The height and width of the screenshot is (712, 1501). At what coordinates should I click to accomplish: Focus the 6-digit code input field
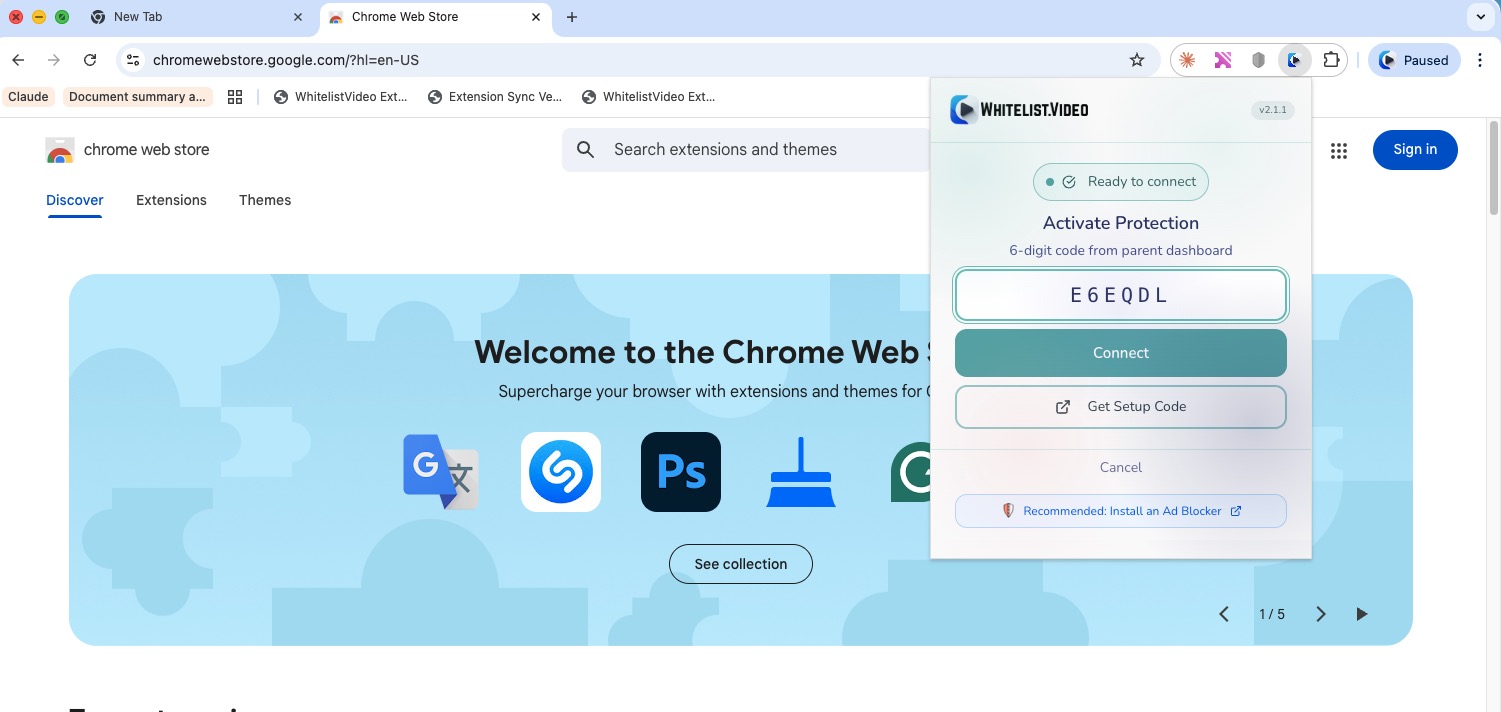point(1121,295)
